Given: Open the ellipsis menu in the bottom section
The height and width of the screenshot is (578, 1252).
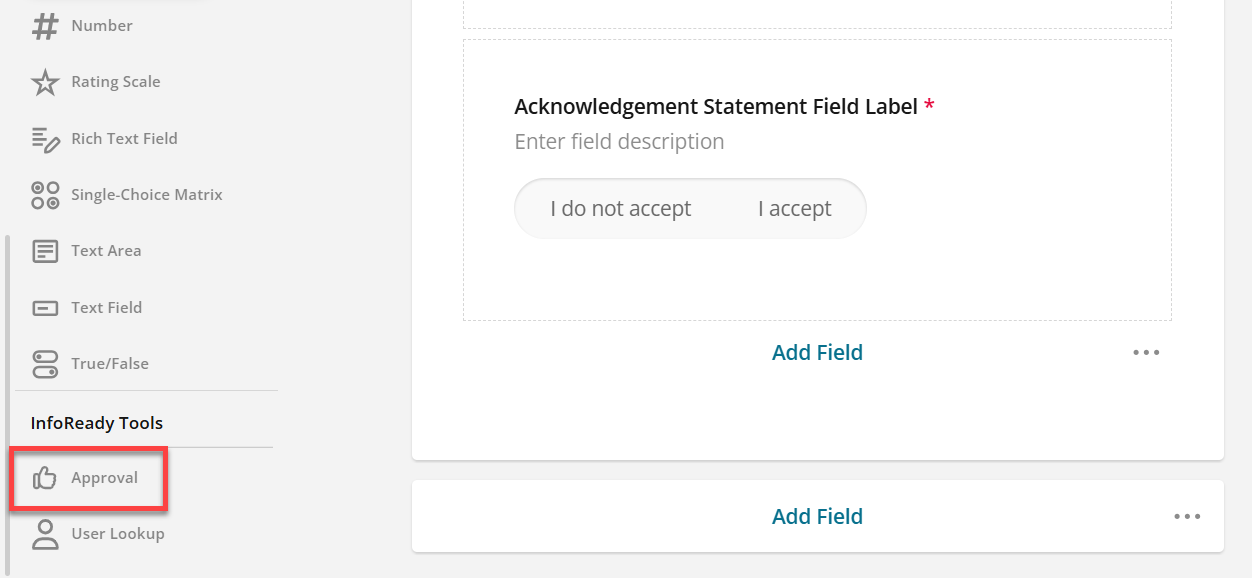Looking at the screenshot, I should pyautogui.click(x=1187, y=516).
